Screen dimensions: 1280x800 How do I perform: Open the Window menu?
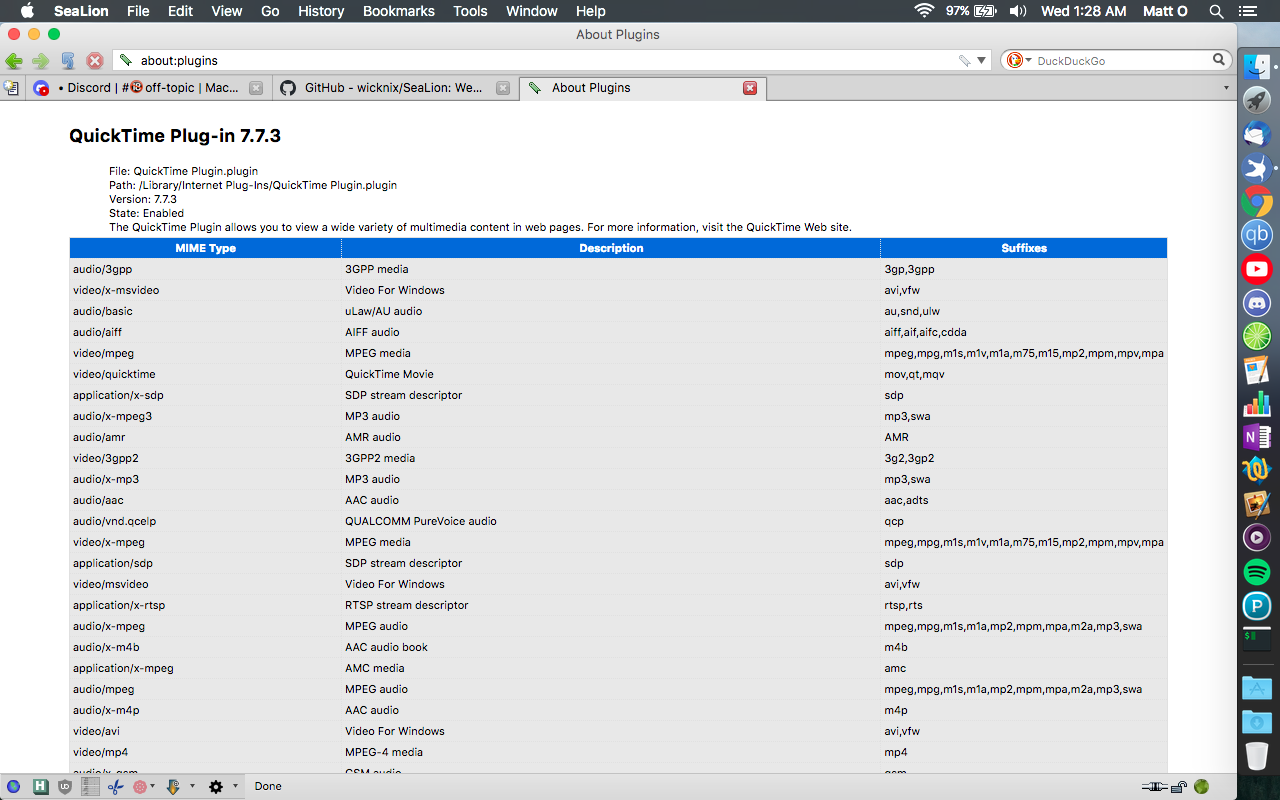point(532,11)
